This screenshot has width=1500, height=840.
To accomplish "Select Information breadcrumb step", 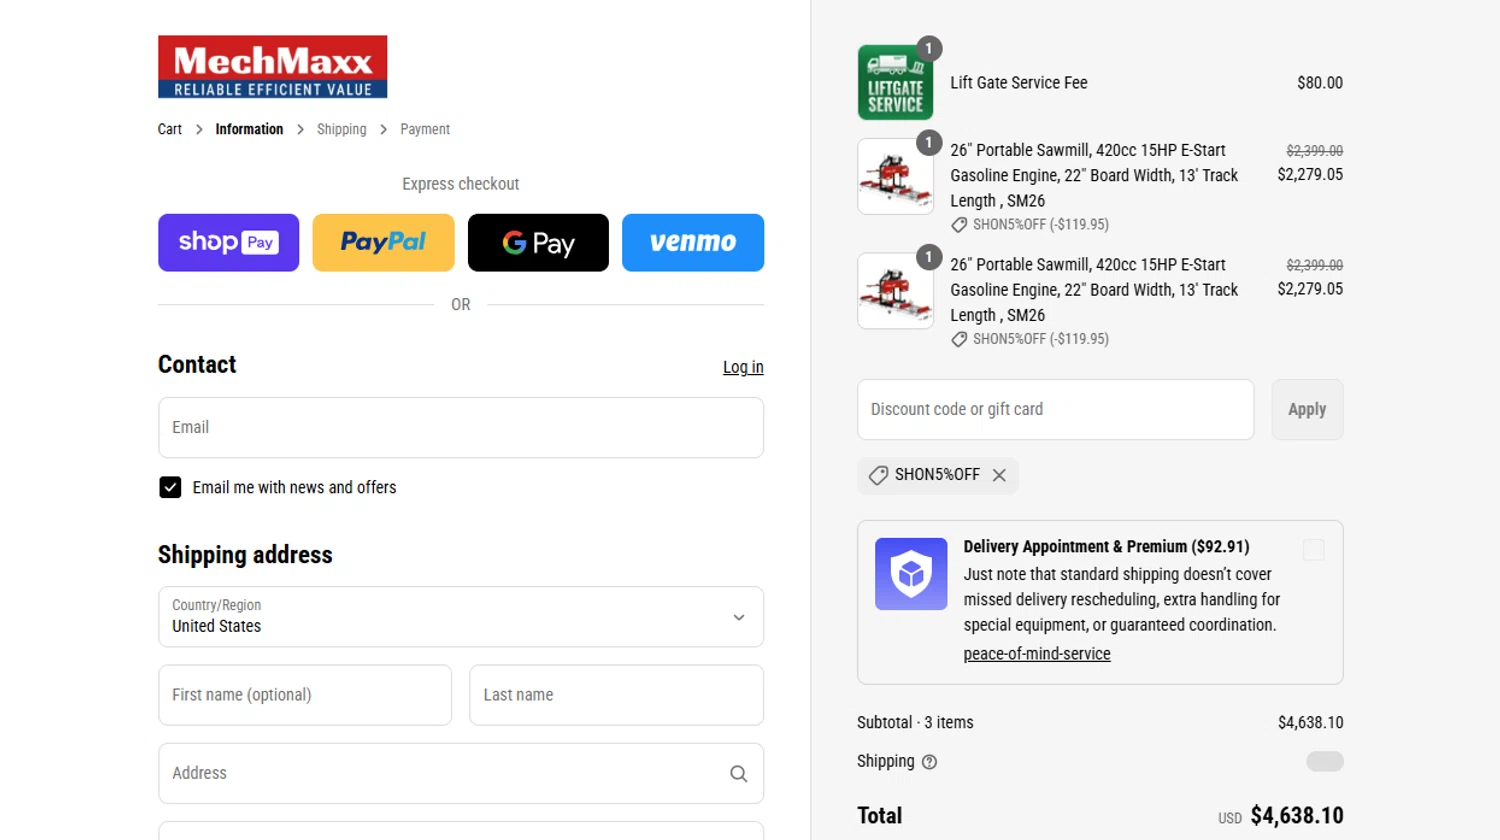I will pos(249,129).
